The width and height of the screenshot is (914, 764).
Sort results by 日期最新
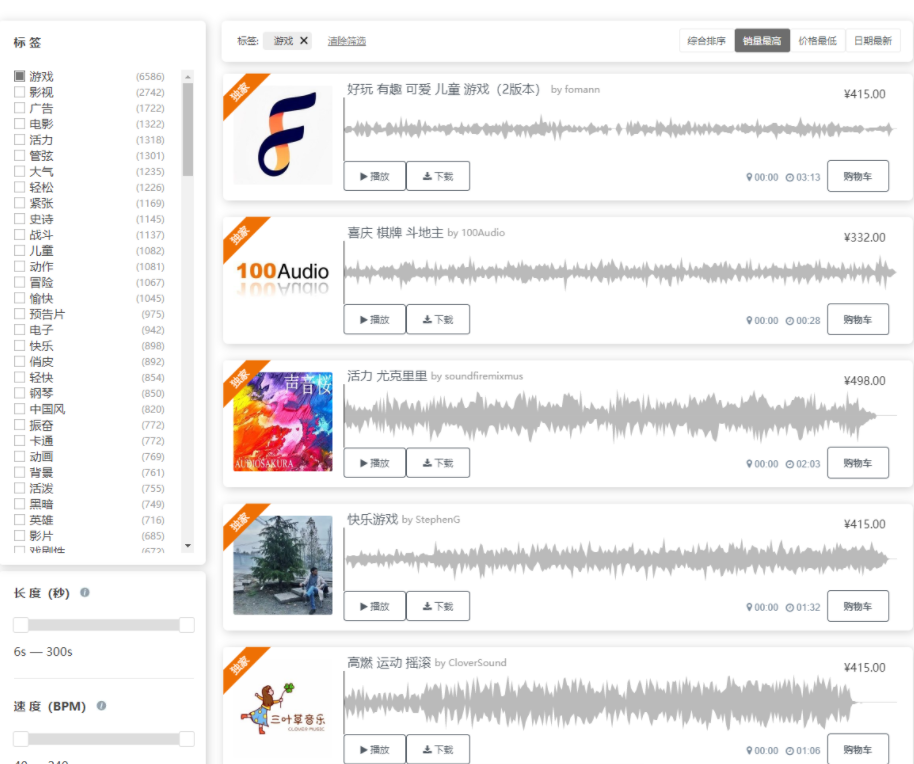[873, 41]
